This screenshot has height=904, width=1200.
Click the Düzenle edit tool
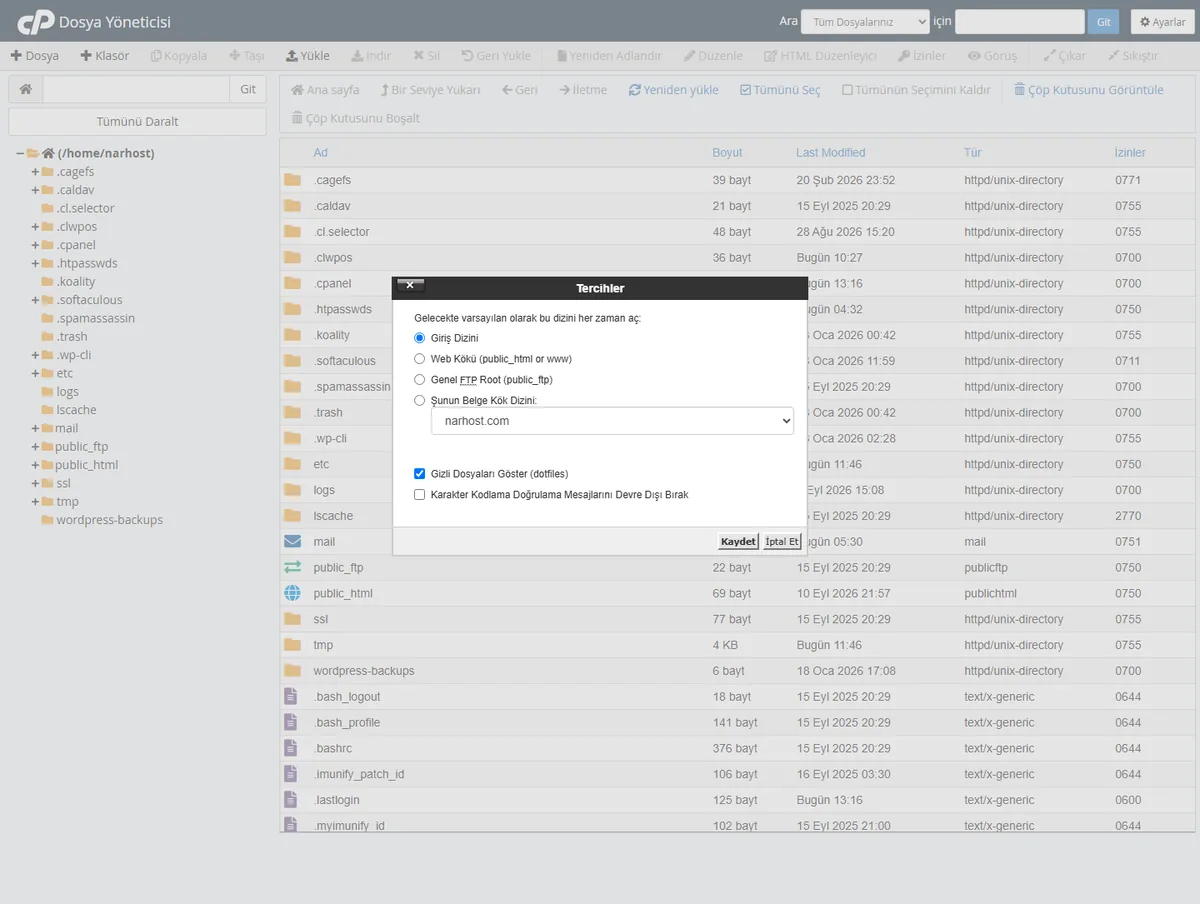click(713, 56)
